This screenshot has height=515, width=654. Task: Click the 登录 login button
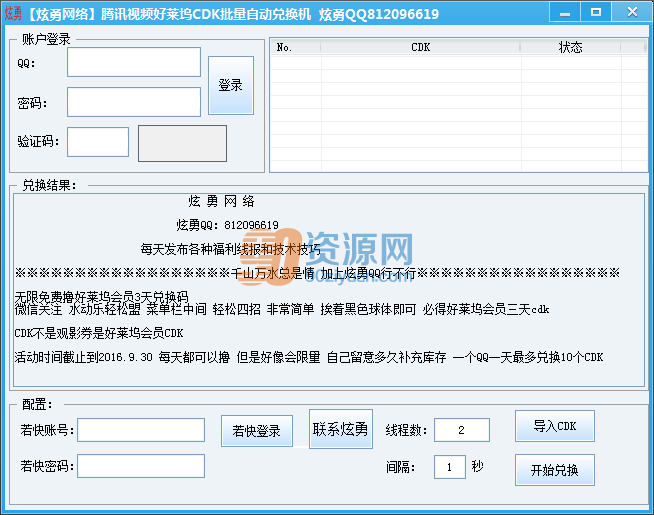tap(231, 85)
